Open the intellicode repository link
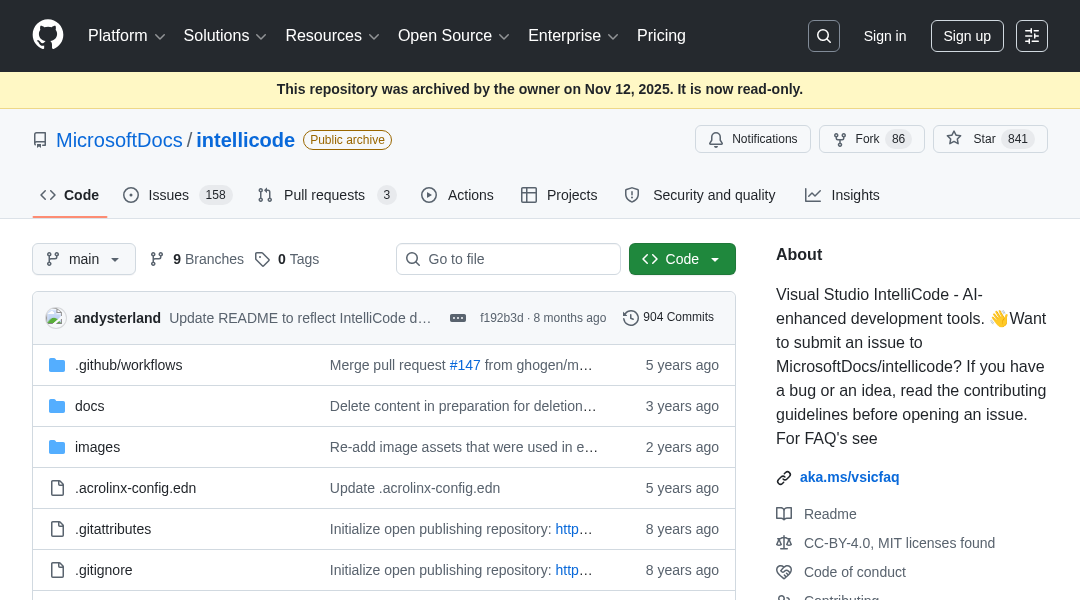This screenshot has width=1080, height=600. point(245,141)
